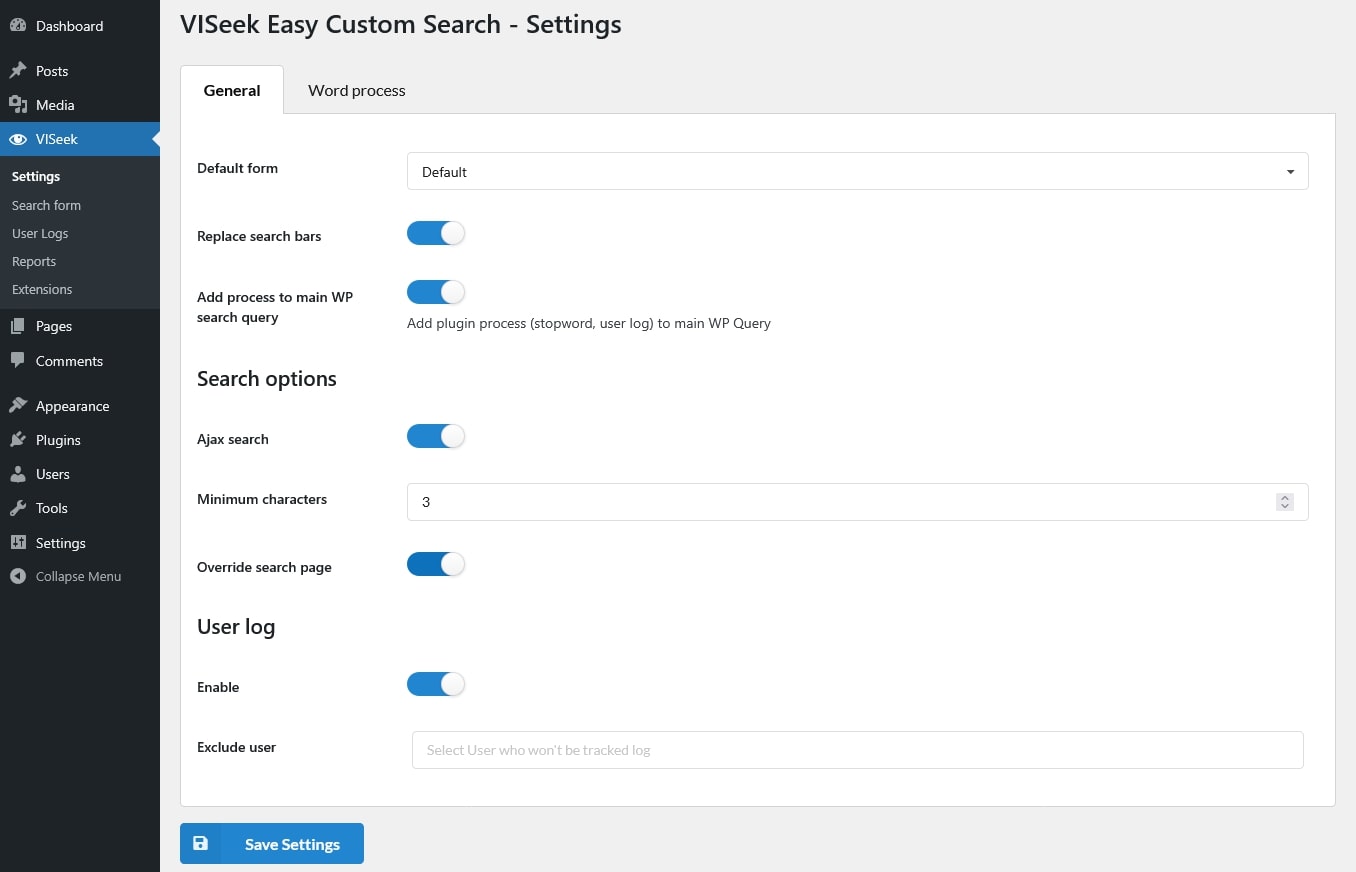
Task: Click the Appearance brush icon
Action: [18, 406]
